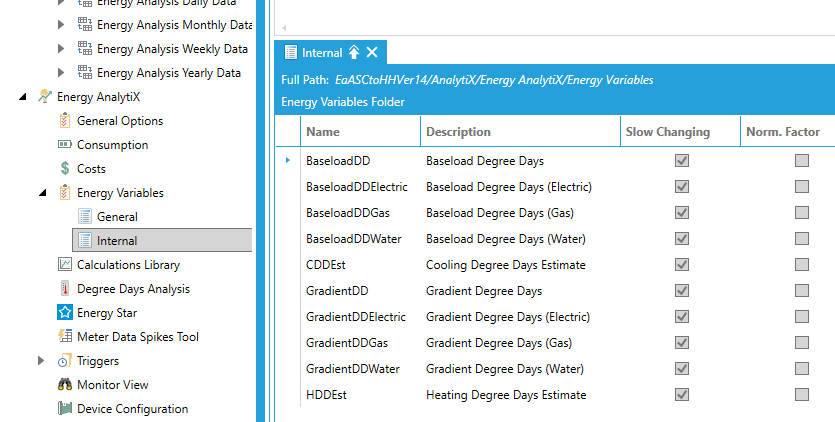Toggle Slow Changing checkbox for BaseloadDD

(x=682, y=160)
